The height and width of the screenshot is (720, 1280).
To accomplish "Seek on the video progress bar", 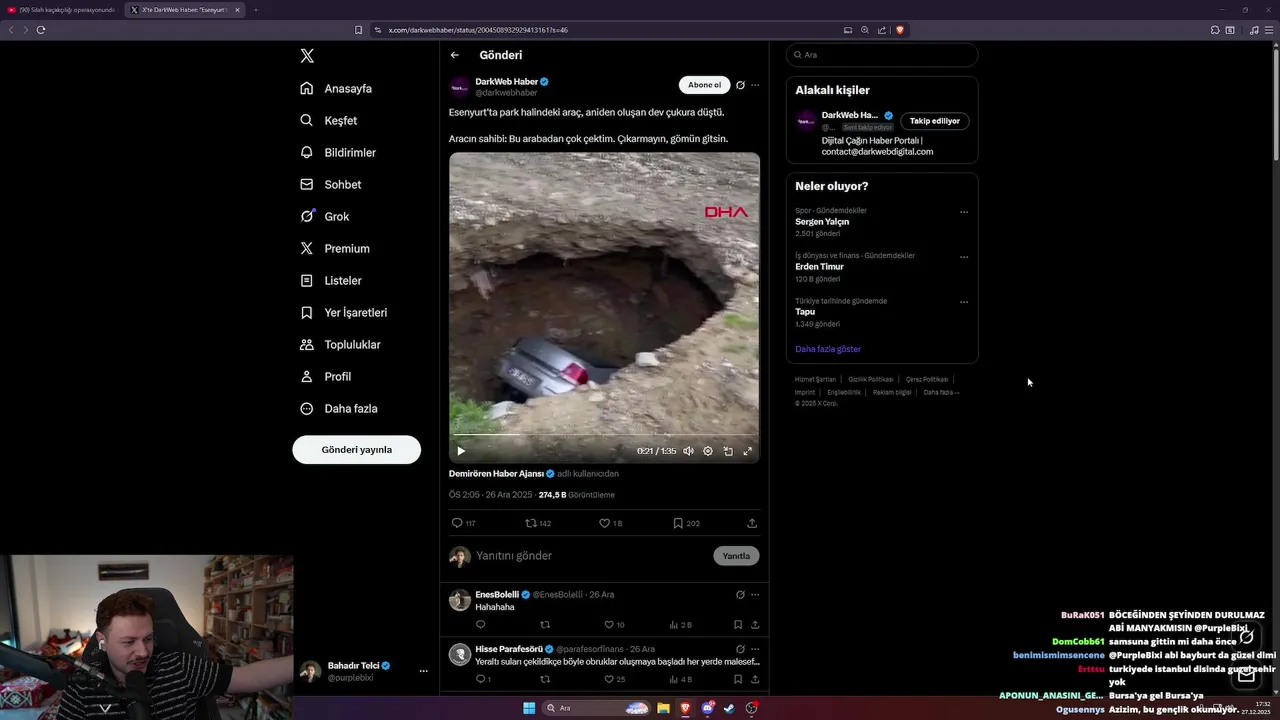I will pyautogui.click(x=604, y=435).
